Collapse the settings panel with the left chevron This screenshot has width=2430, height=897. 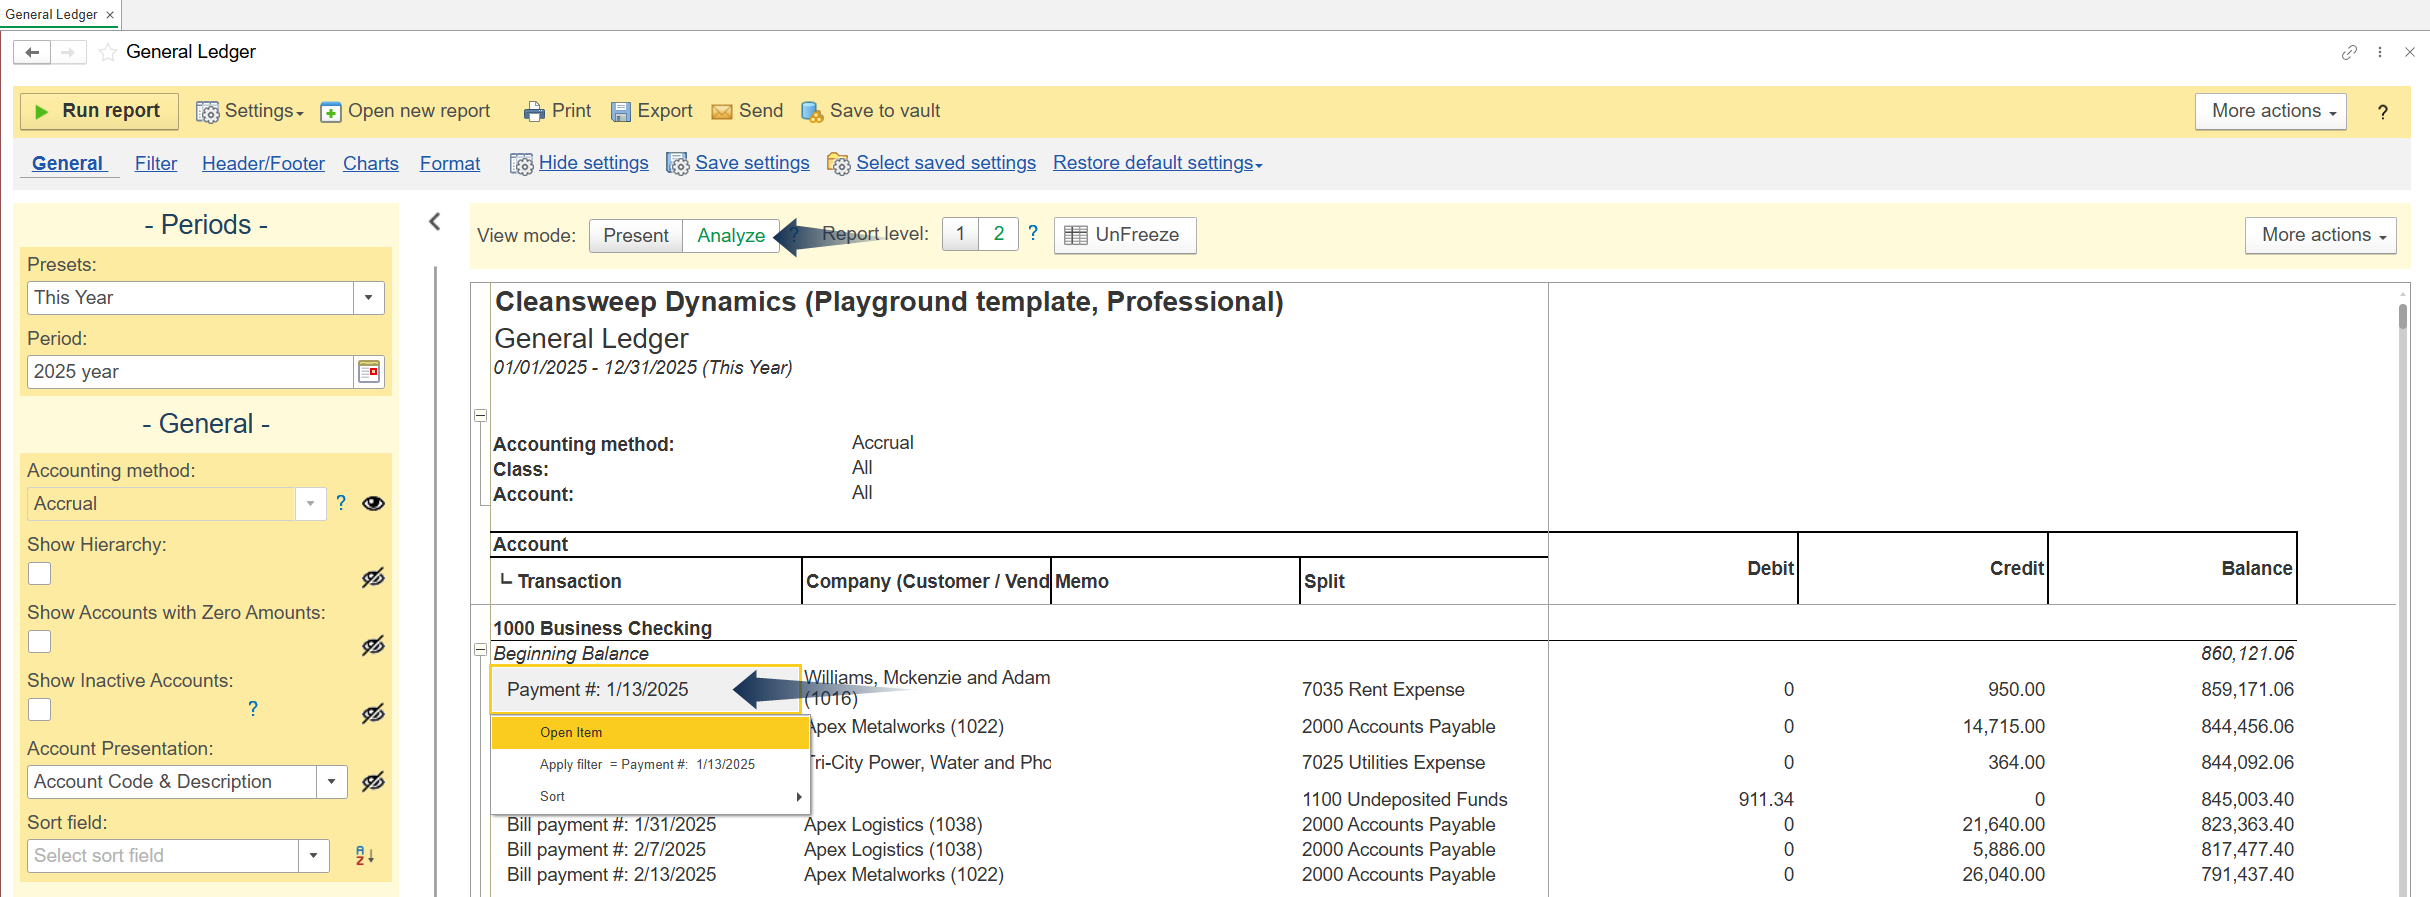[435, 222]
